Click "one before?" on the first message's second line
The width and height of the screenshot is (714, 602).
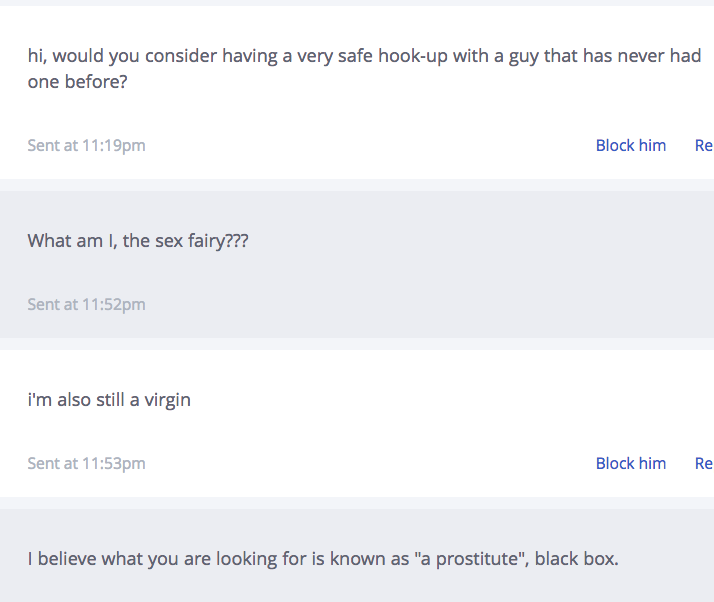coord(77,83)
